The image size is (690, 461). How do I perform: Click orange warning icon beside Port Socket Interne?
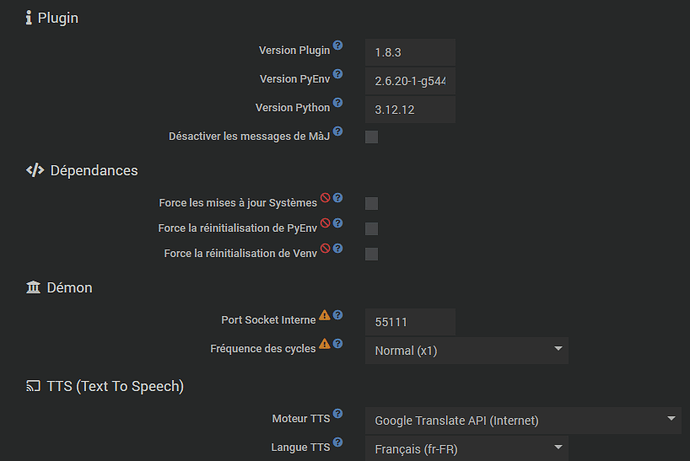coord(324,316)
